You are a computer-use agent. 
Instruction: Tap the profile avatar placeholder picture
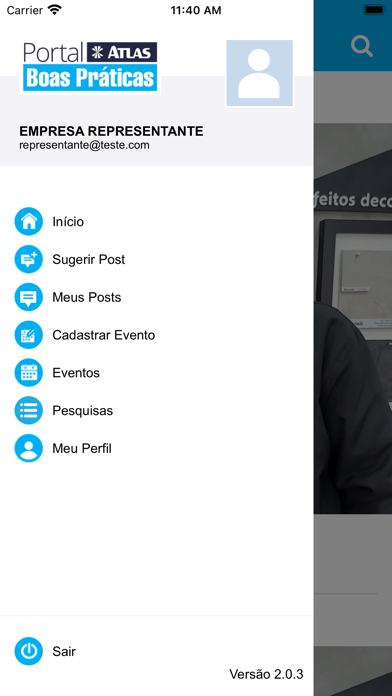pyautogui.click(x=260, y=73)
